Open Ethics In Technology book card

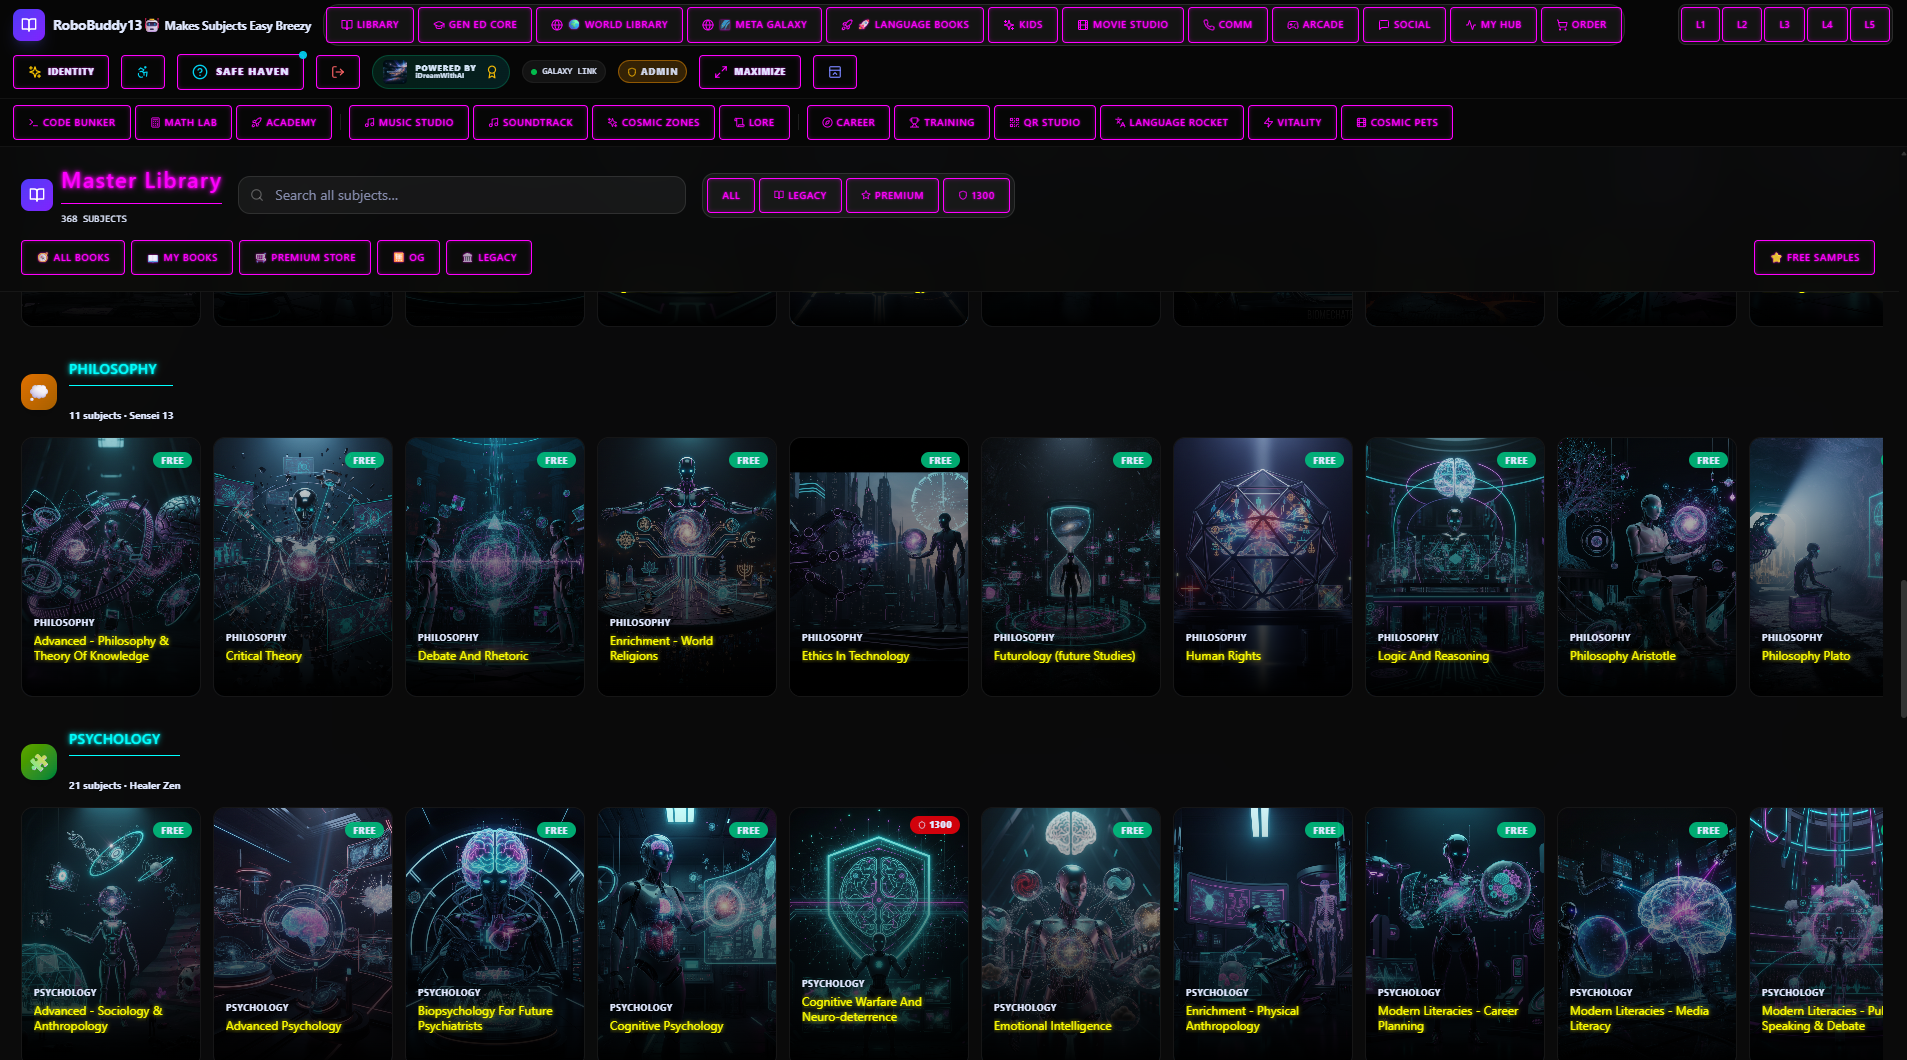point(879,567)
